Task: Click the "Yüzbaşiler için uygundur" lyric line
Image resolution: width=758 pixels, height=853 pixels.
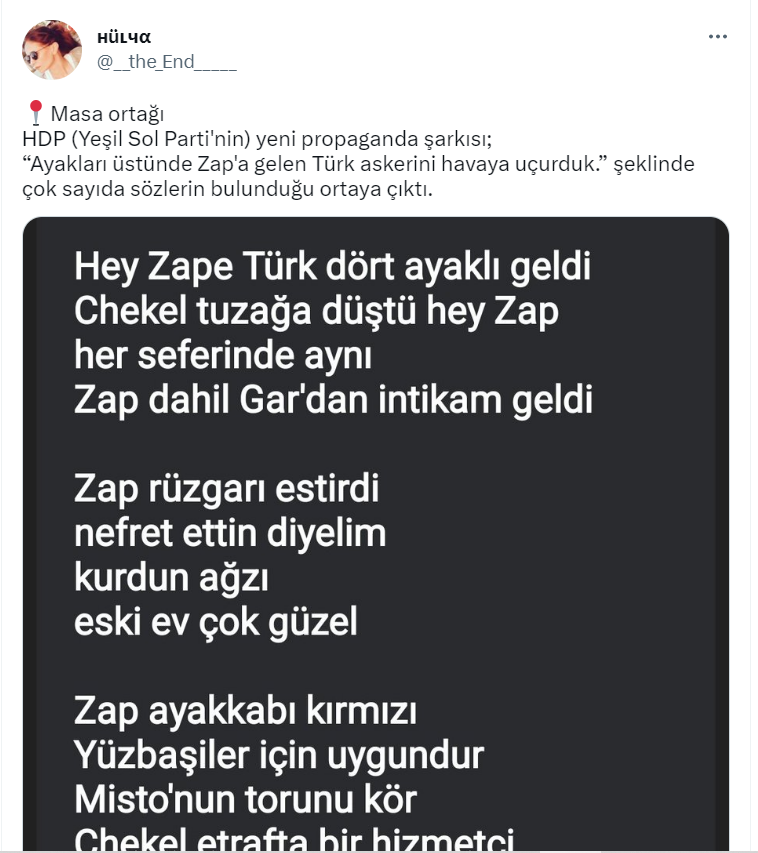Action: (x=279, y=756)
